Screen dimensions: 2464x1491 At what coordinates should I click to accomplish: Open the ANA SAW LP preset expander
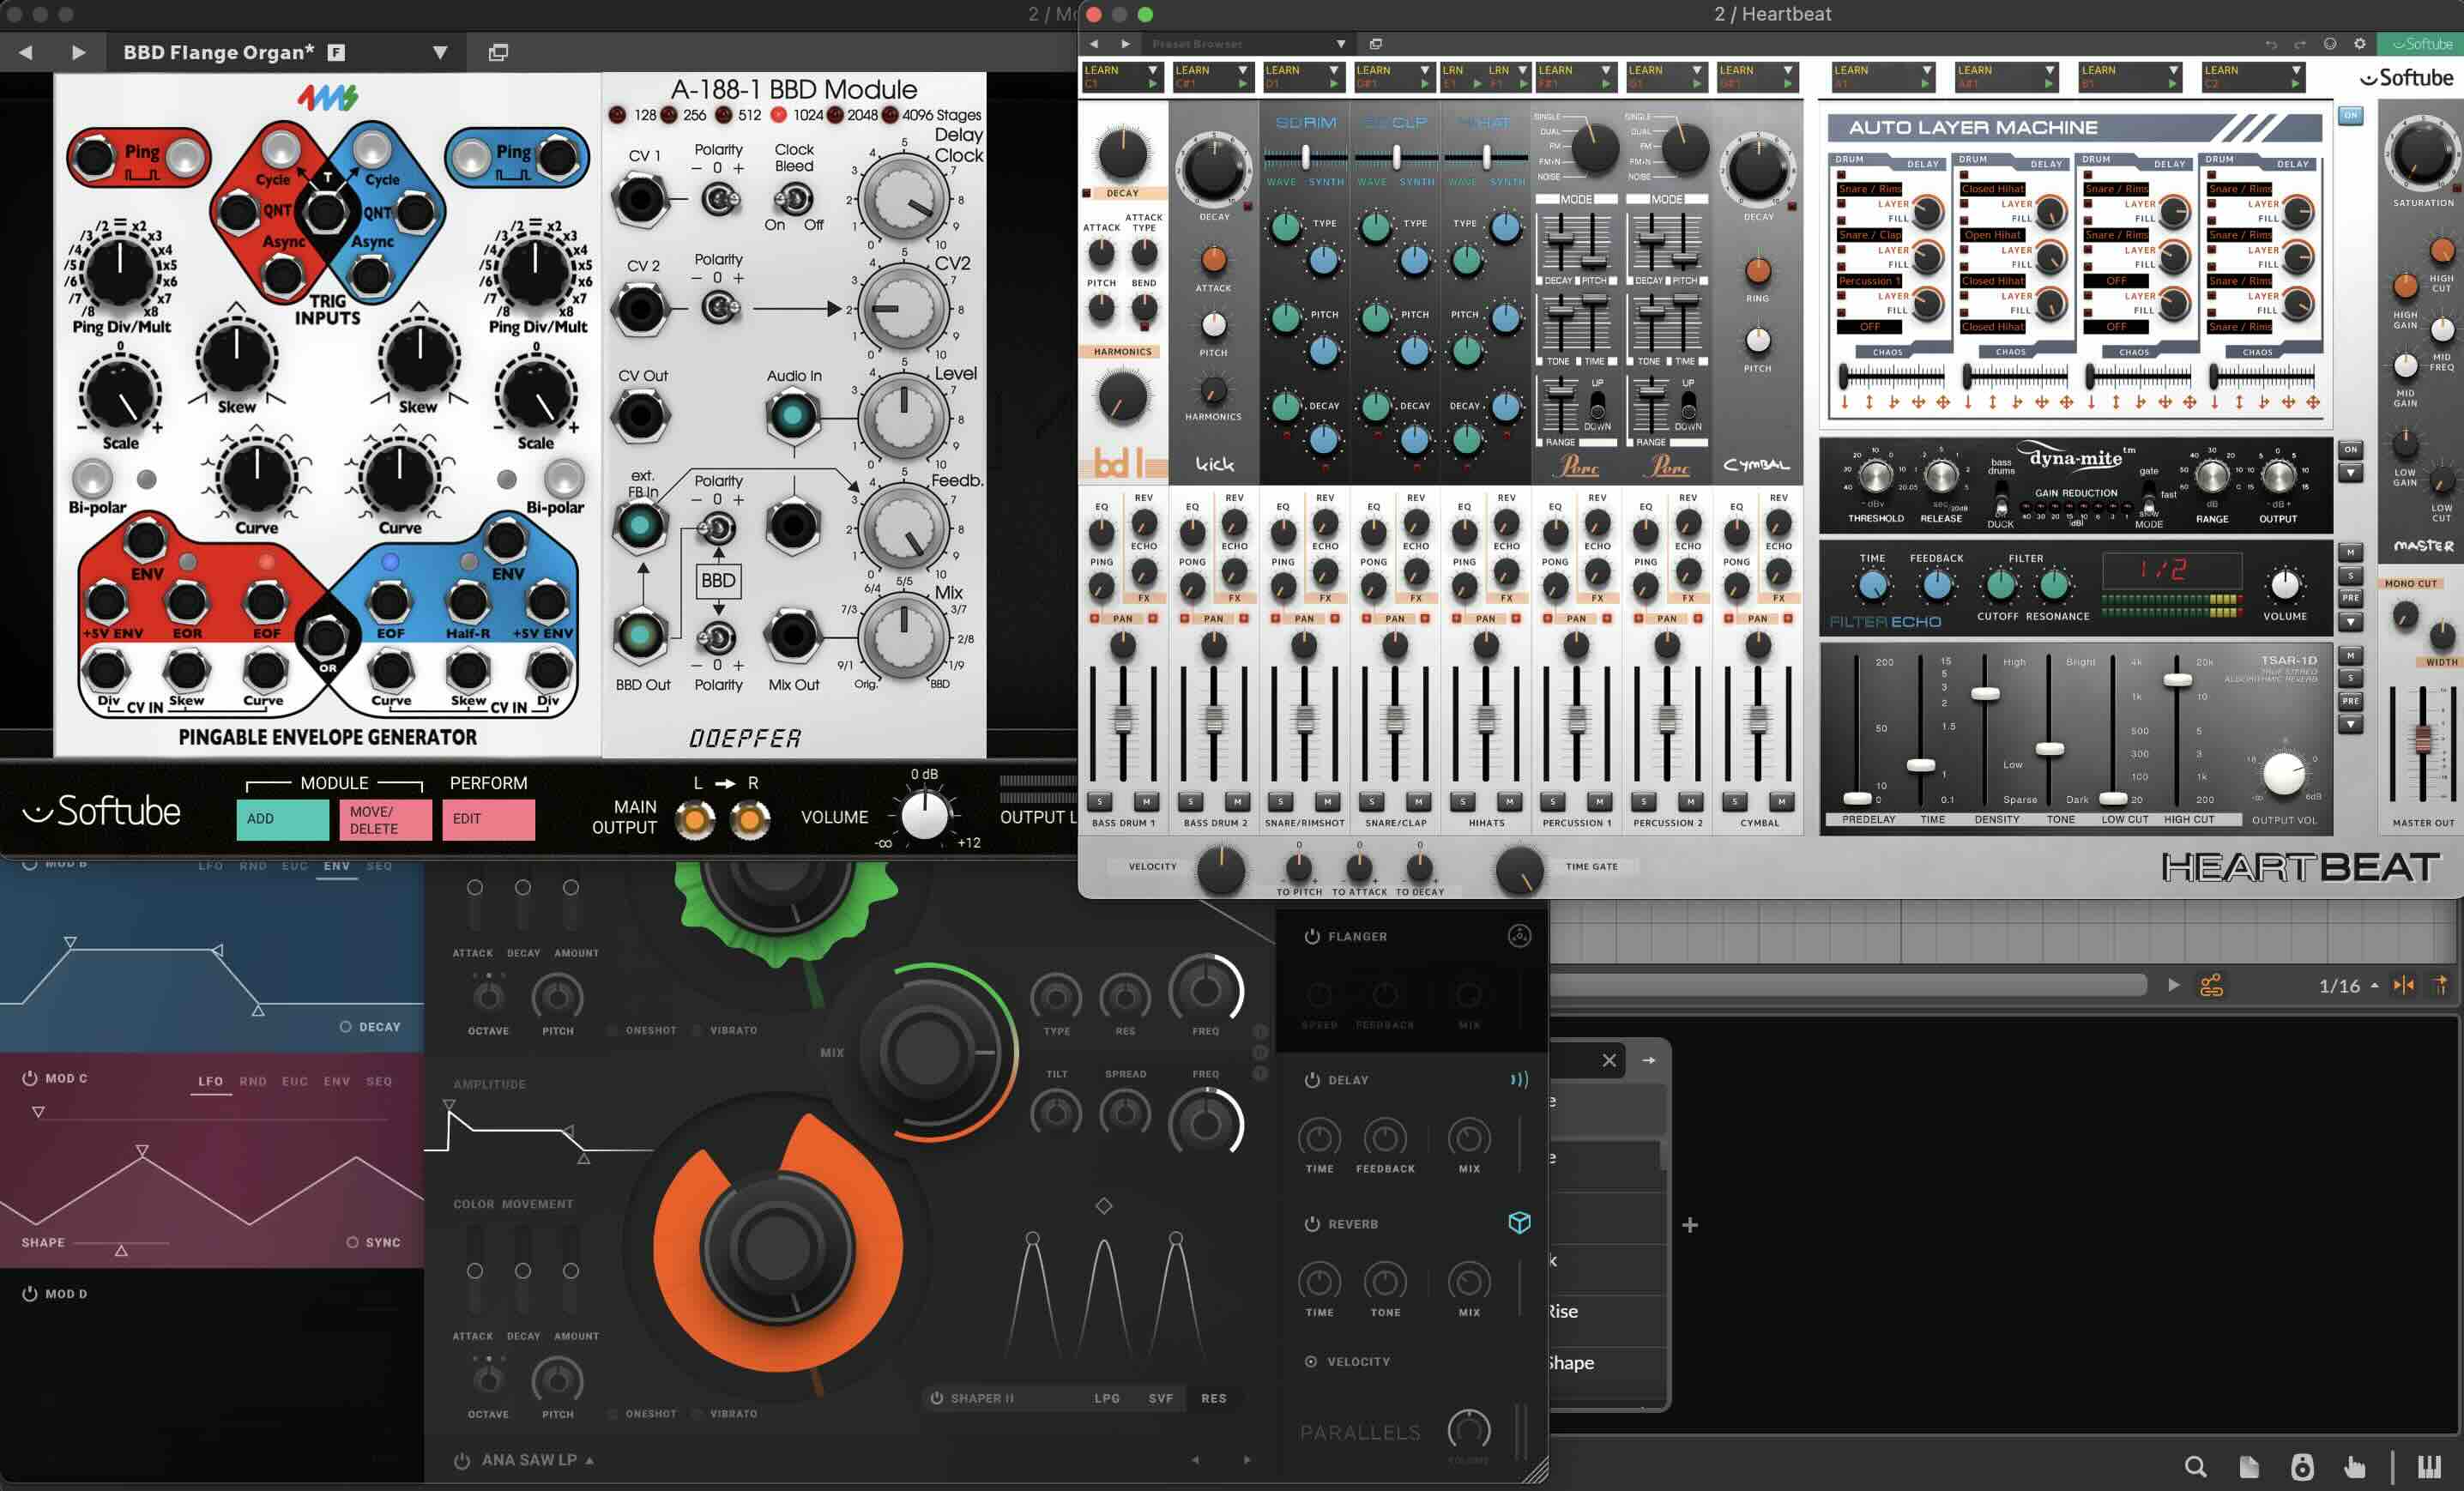[x=589, y=1460]
